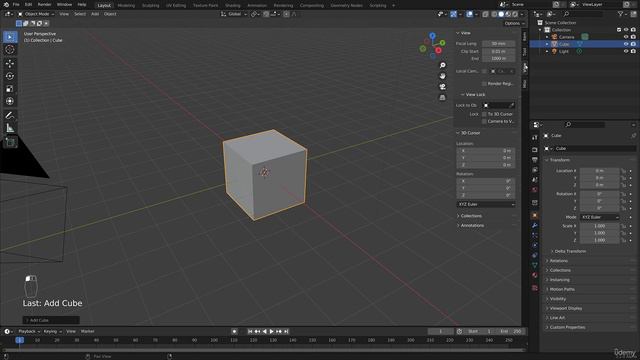The height and width of the screenshot is (360, 640).
Task: Expand the Motion Paths panel
Action: 562,289
